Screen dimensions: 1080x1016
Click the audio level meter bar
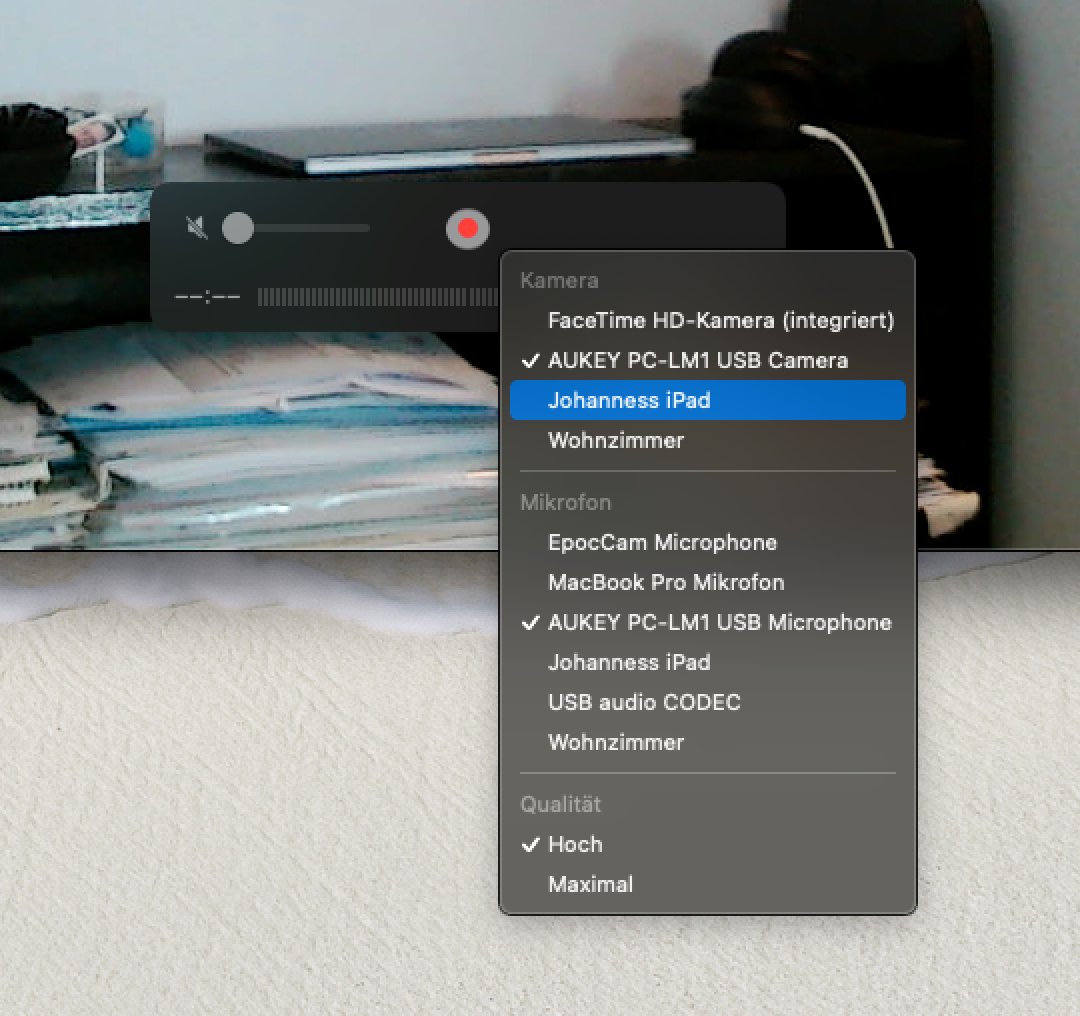378,297
